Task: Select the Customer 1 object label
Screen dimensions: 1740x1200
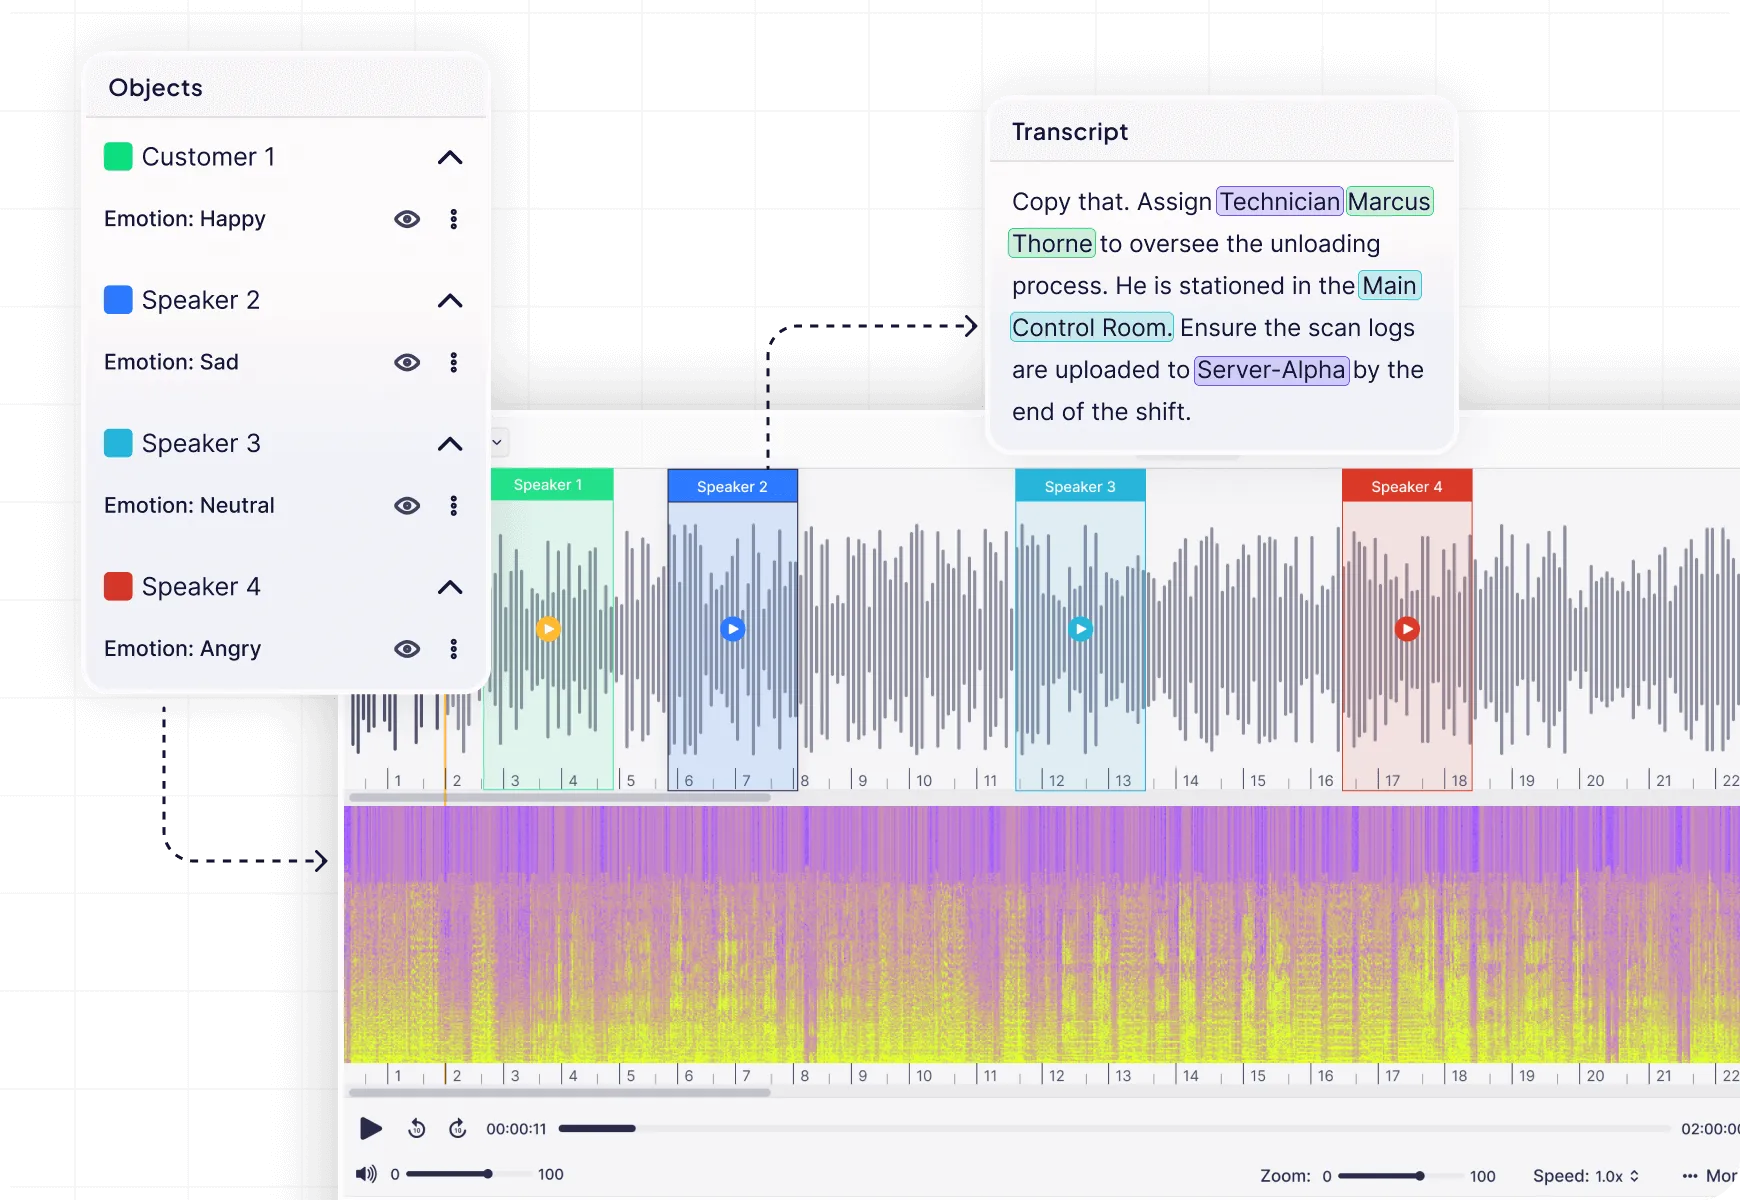Action: 208,157
